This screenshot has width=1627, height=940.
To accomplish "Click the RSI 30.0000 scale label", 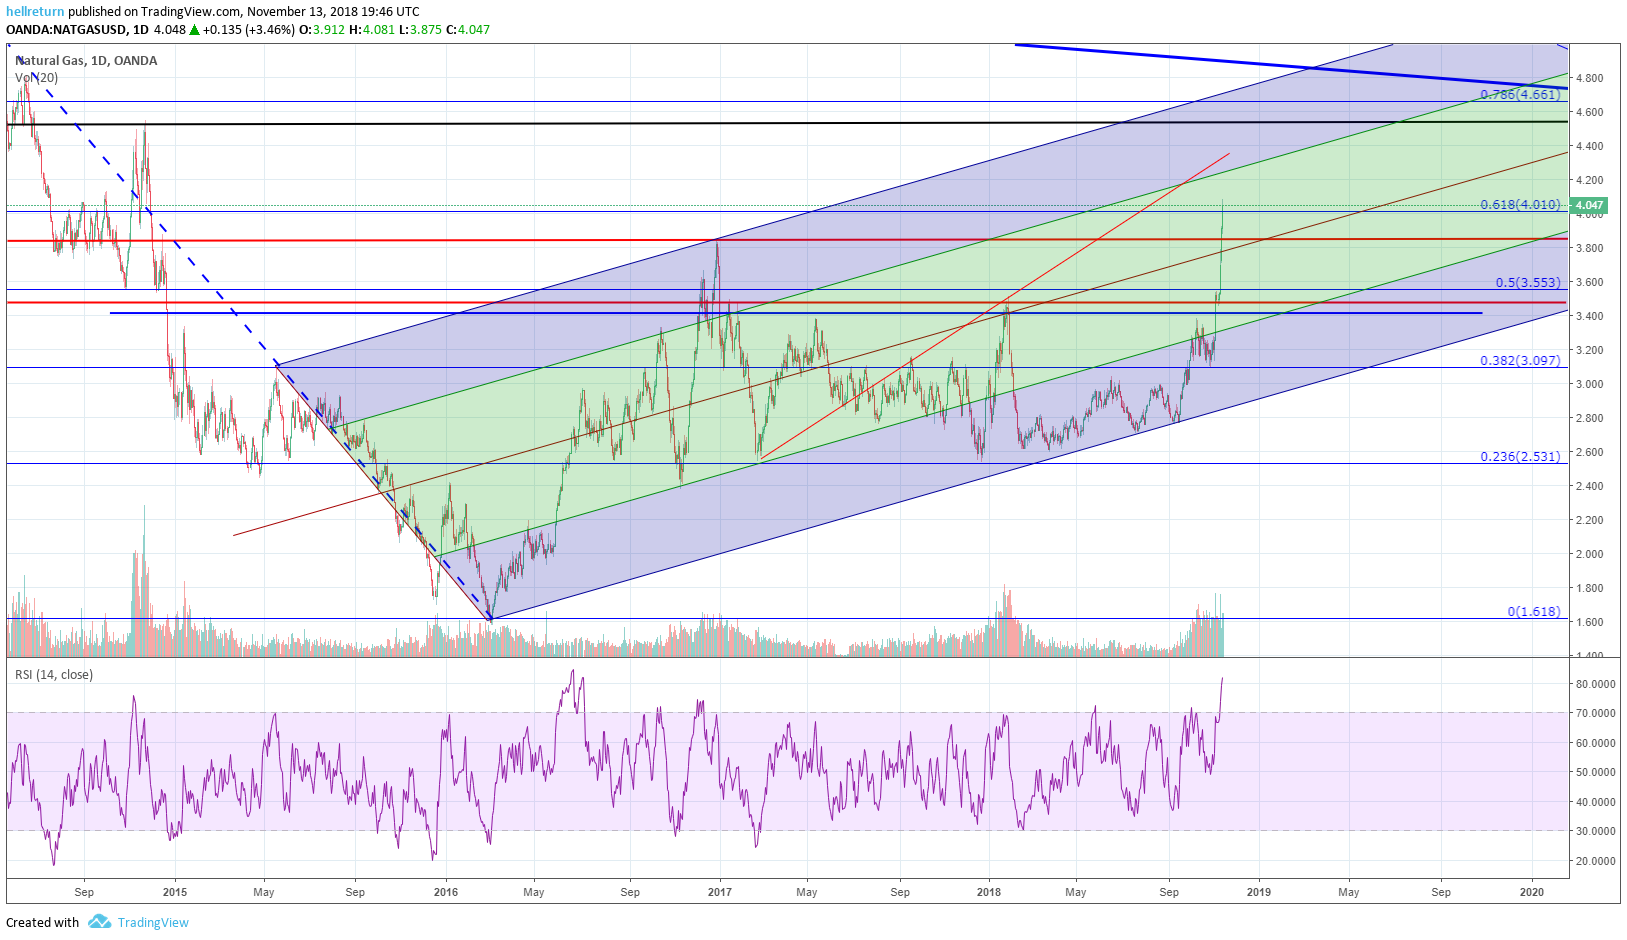I will [x=1595, y=831].
